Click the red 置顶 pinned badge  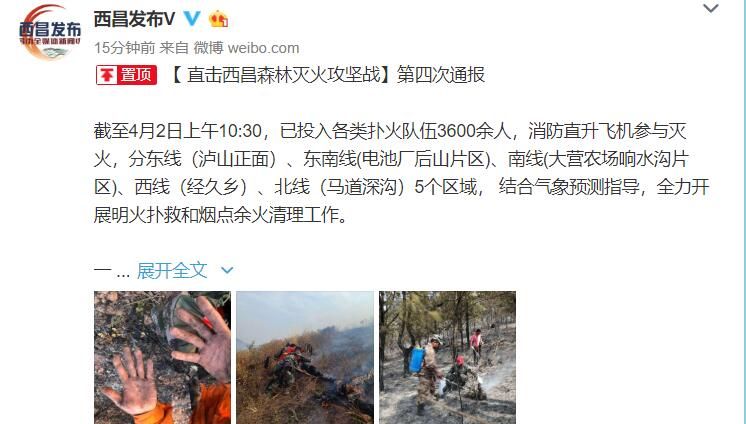127,75
